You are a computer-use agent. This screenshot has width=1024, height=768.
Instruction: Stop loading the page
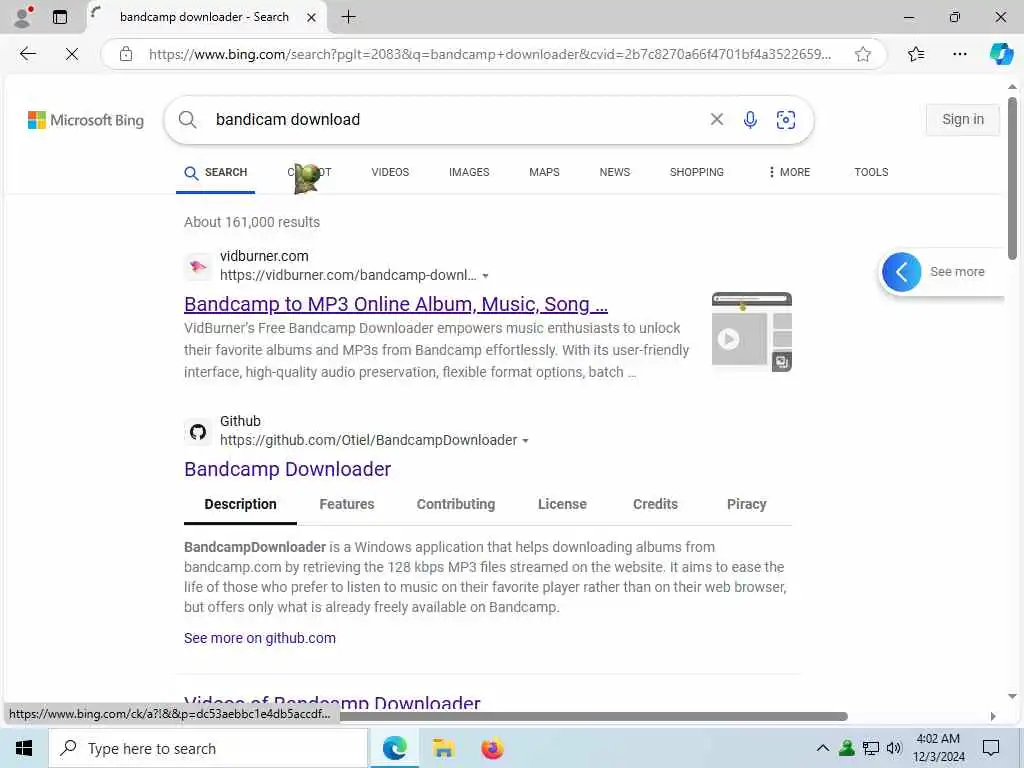point(72,54)
